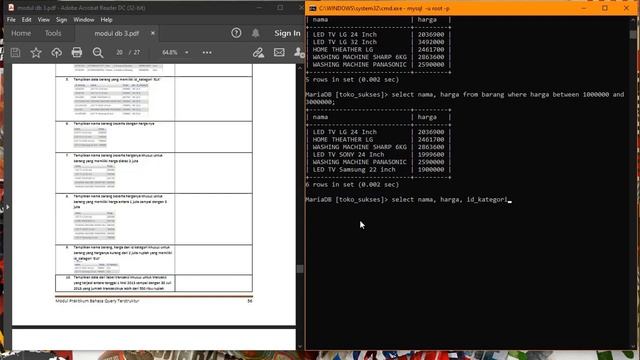Viewport: 640px width, 360px height.
Task: Open the Window menu in Acrobat Reader
Action: (84, 20)
